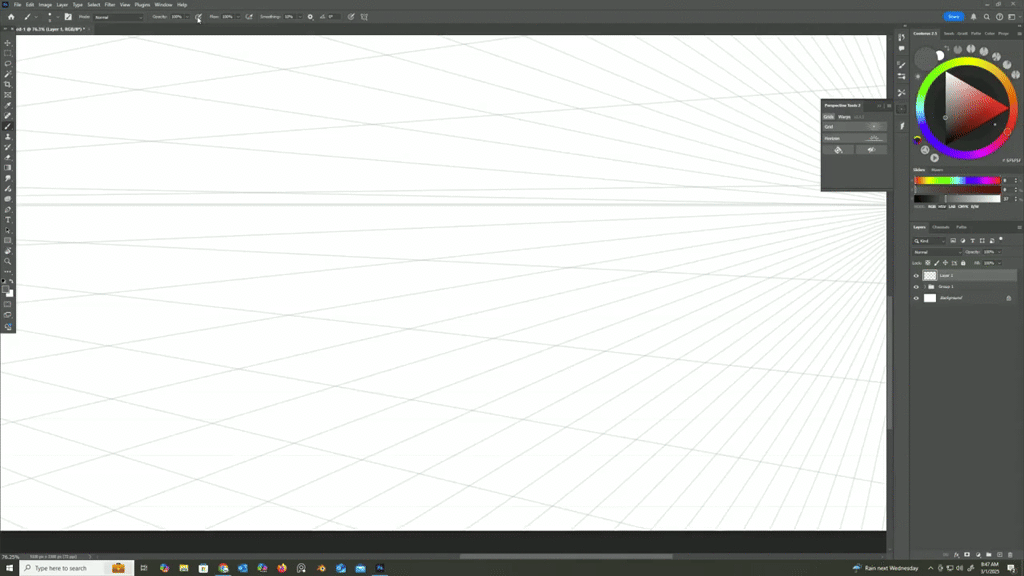The height and width of the screenshot is (576, 1024).
Task: Open the layer blend mode dropdown
Action: tap(937, 252)
